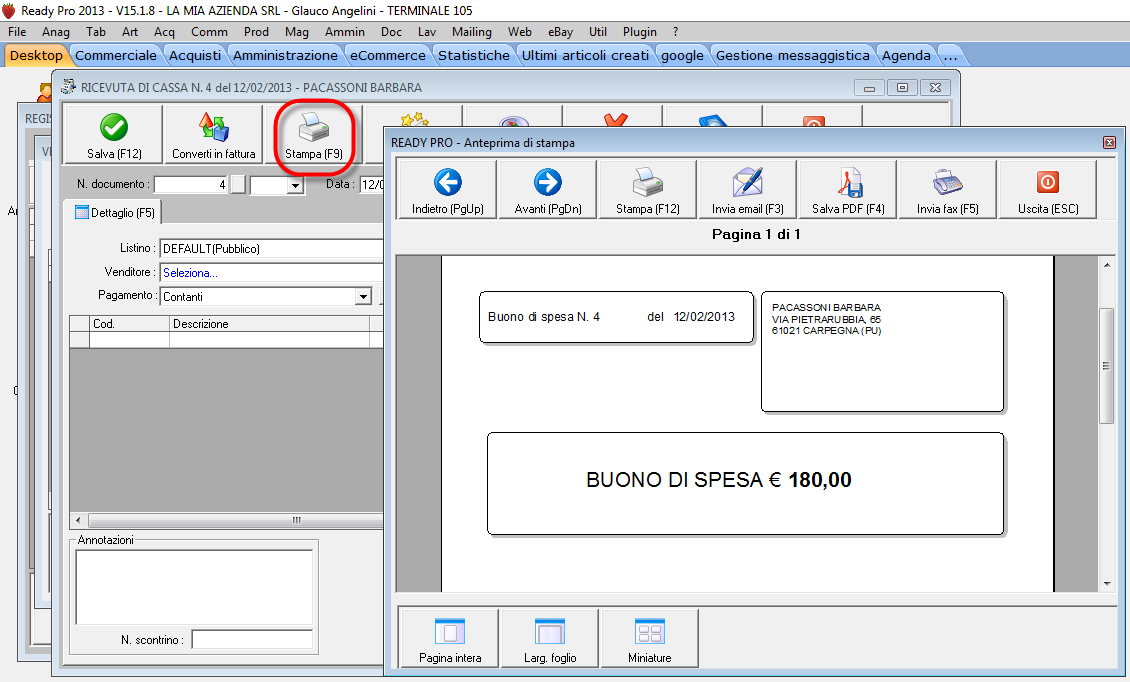Screen dimensions: 1130x682
Task: Click the N. documento input field
Action: pos(191,185)
